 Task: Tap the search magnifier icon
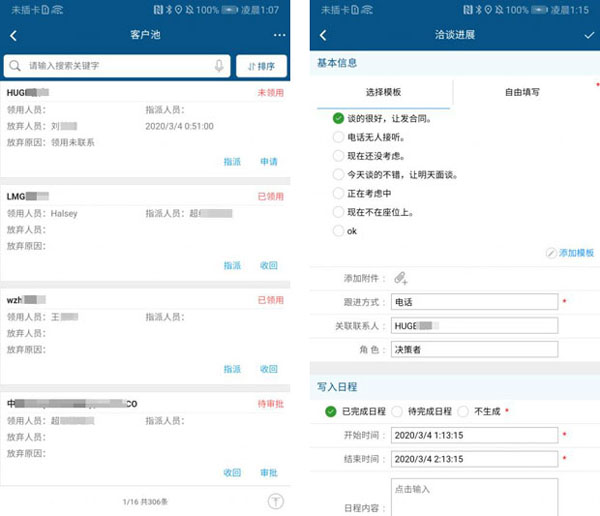point(16,66)
